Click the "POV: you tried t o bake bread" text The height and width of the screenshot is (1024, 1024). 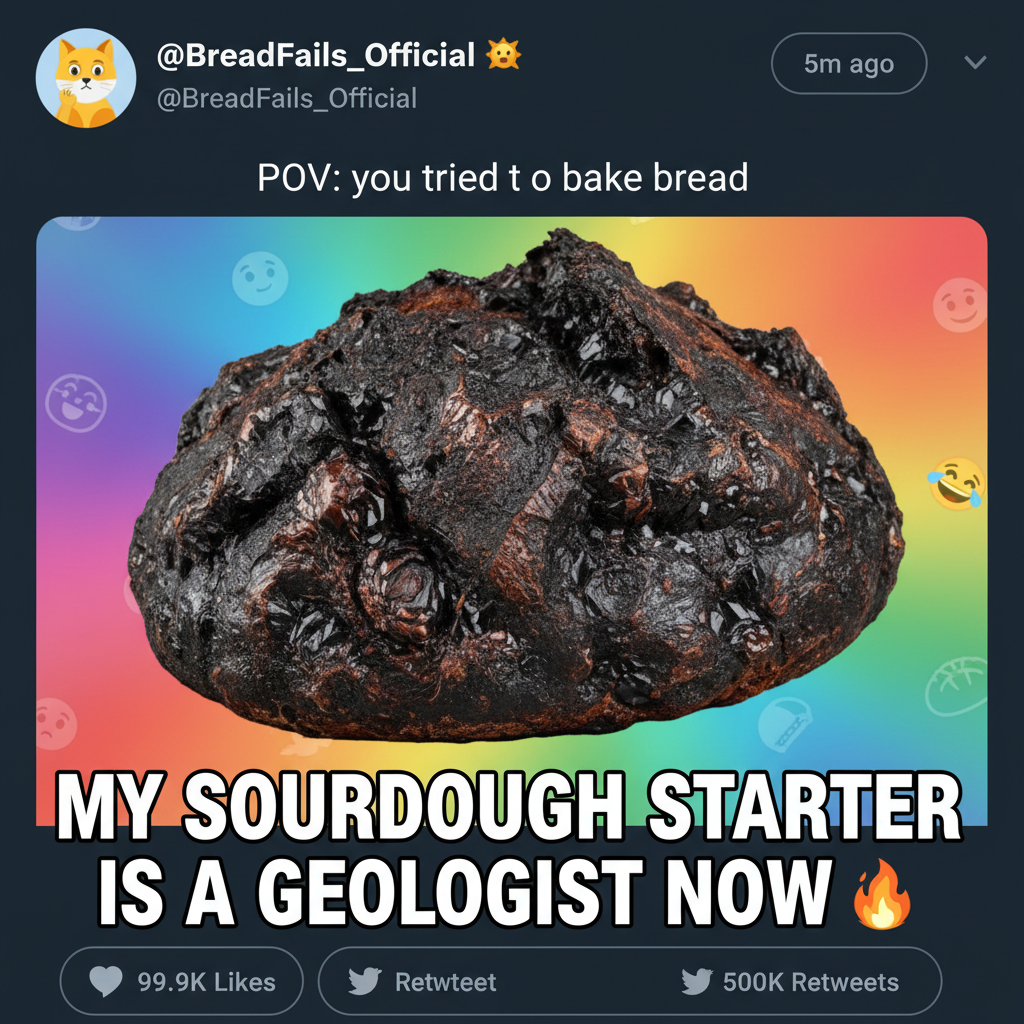(x=502, y=178)
